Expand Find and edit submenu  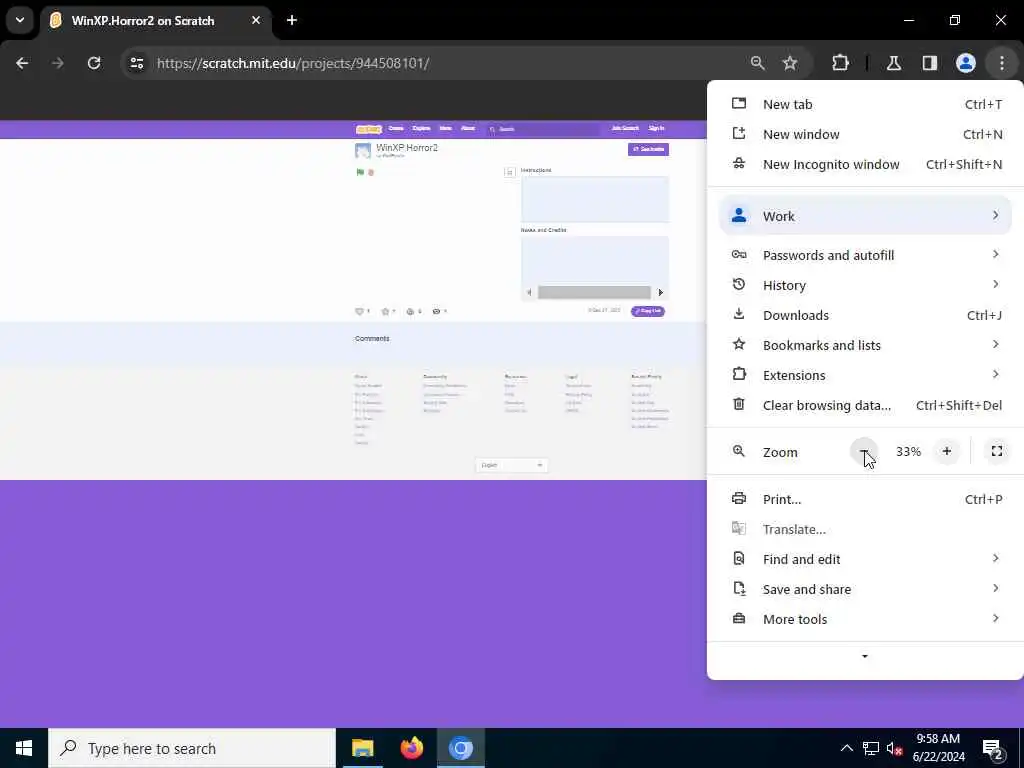[x=865, y=560]
